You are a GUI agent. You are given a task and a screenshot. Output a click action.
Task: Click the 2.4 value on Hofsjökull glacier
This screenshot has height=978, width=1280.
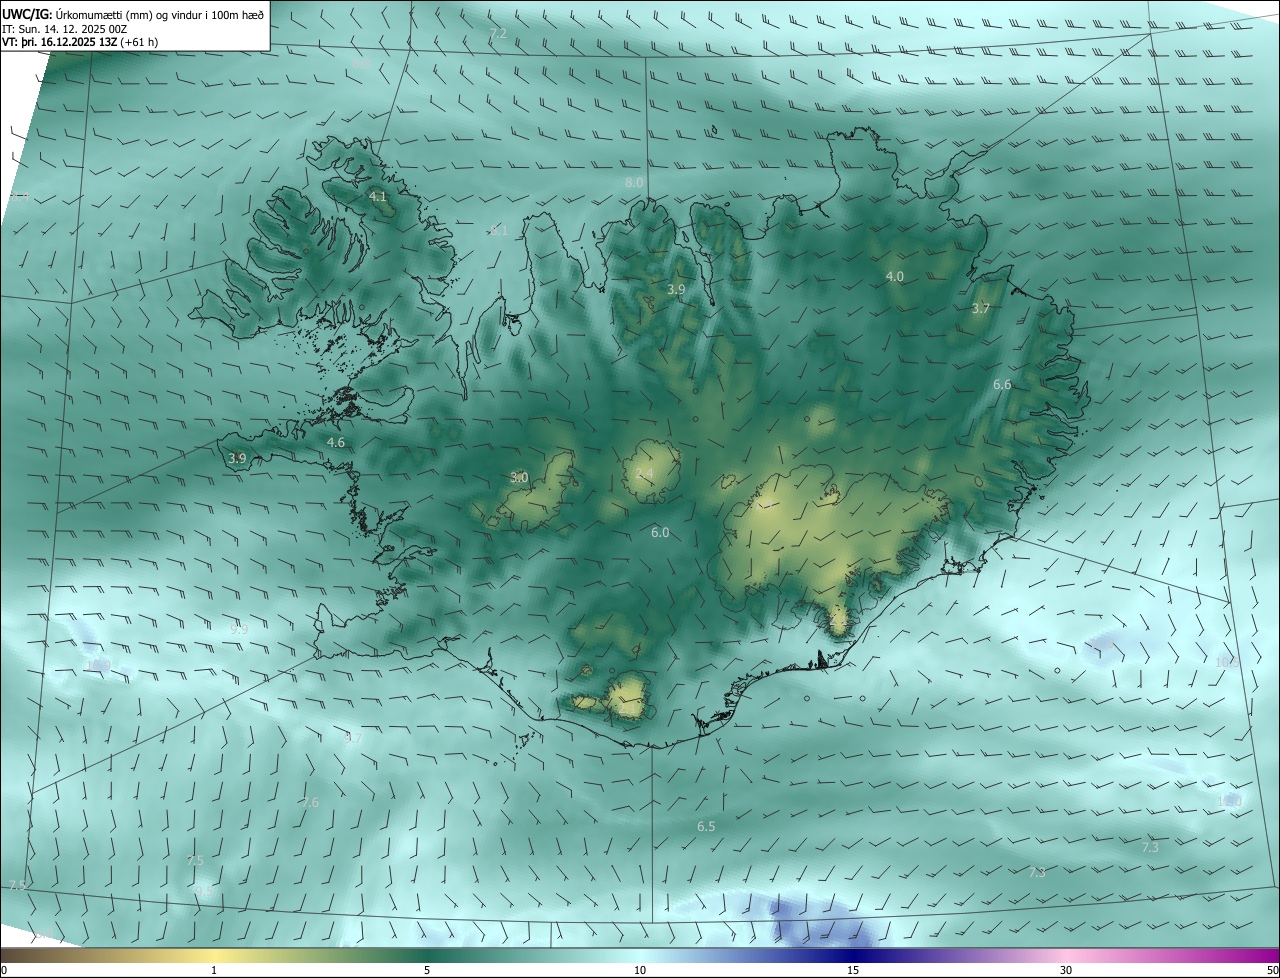[x=645, y=473]
